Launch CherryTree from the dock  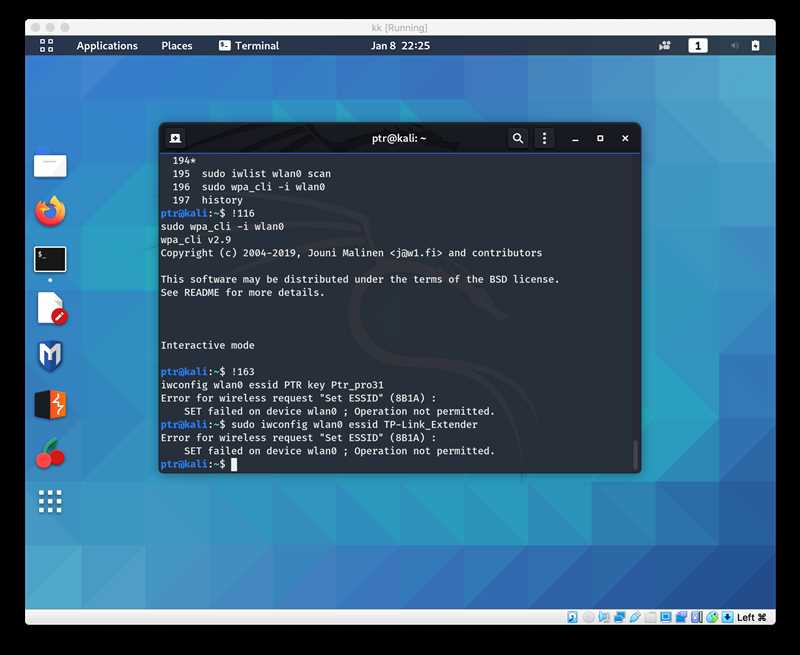49,454
